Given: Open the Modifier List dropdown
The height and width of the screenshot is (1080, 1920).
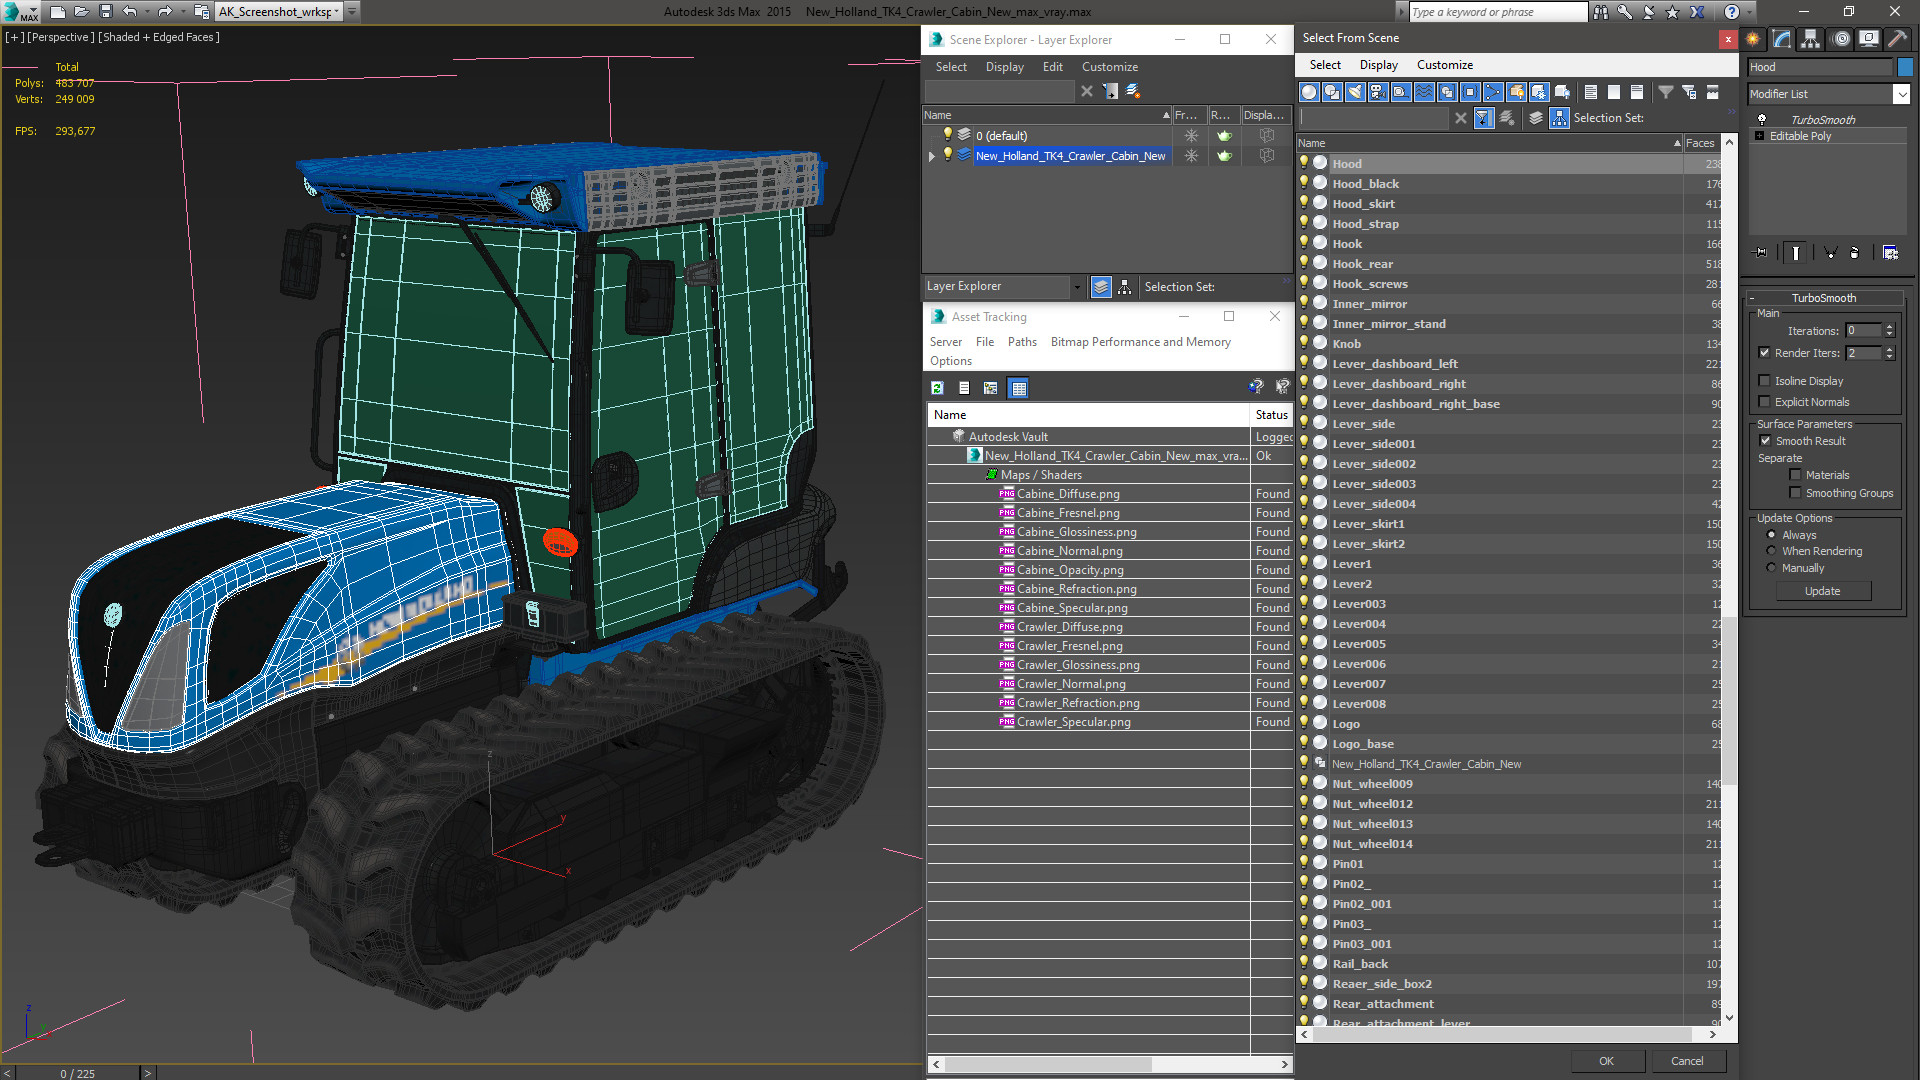Looking at the screenshot, I should pyautogui.click(x=1901, y=94).
